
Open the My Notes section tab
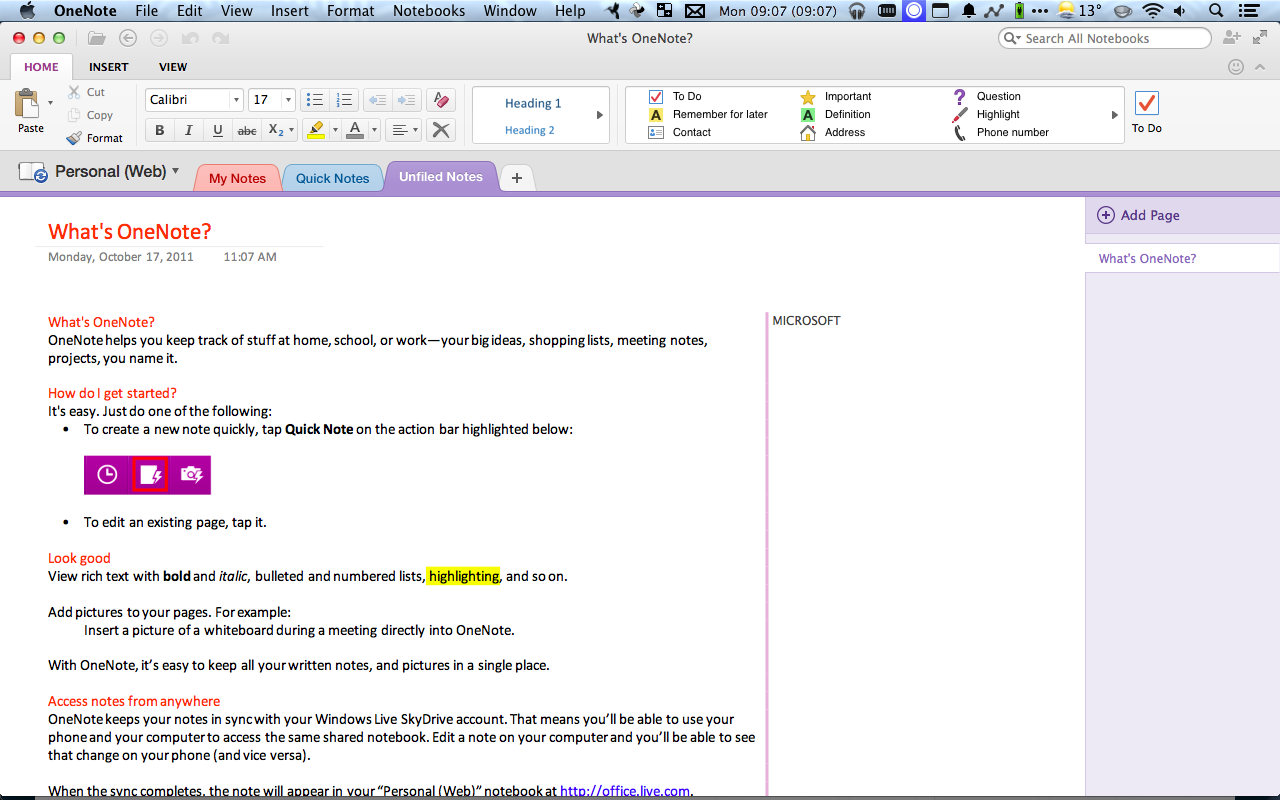click(237, 178)
